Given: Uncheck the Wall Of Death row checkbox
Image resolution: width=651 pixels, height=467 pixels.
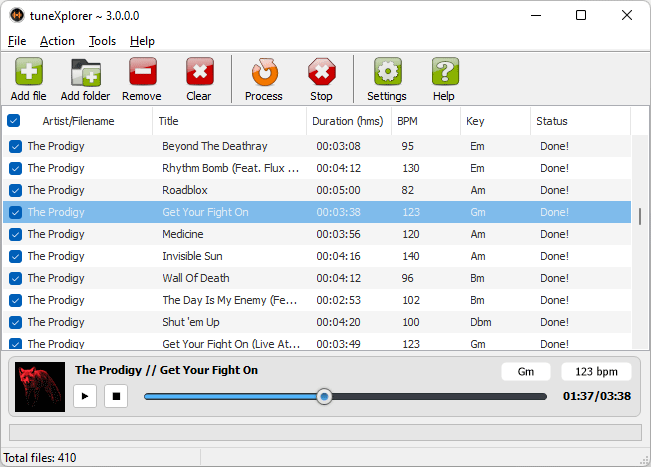Looking at the screenshot, I should coord(15,278).
